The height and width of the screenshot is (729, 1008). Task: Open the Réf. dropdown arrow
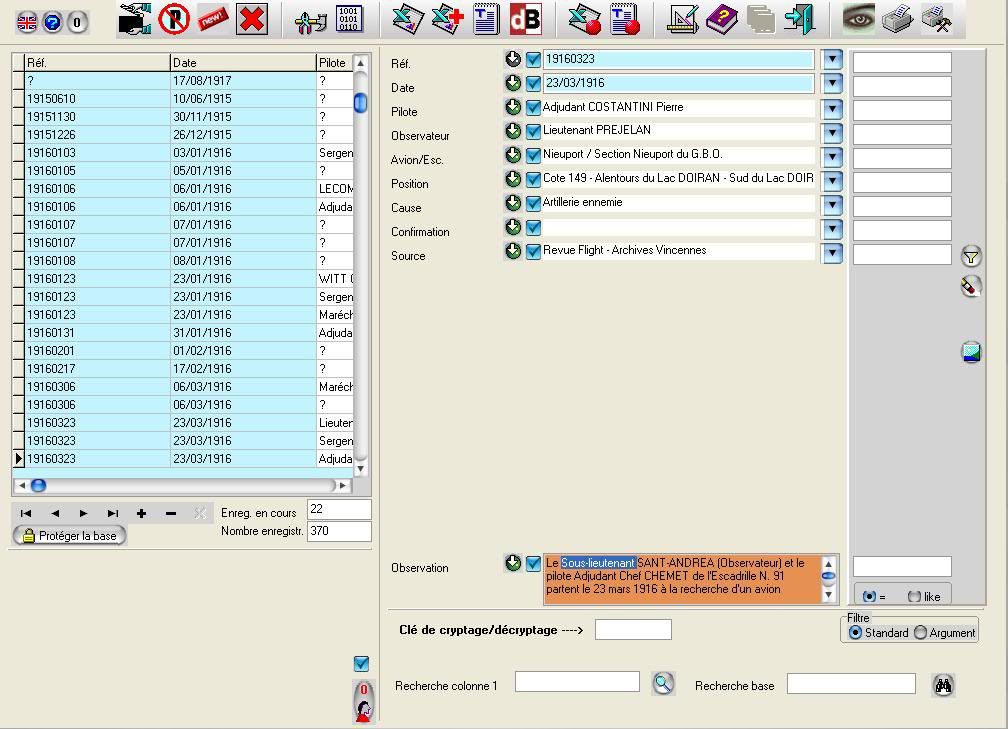click(832, 60)
